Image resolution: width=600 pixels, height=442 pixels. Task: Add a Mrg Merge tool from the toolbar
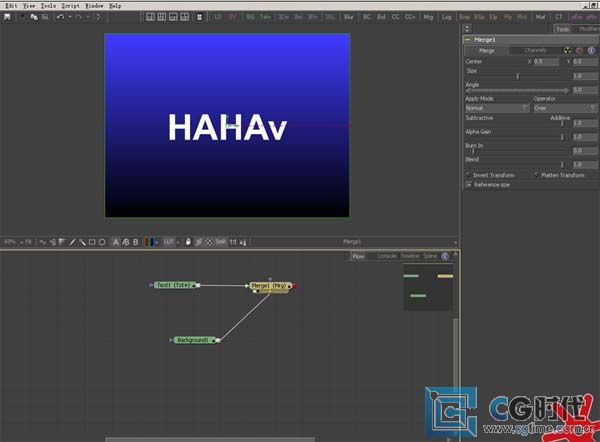pos(428,17)
